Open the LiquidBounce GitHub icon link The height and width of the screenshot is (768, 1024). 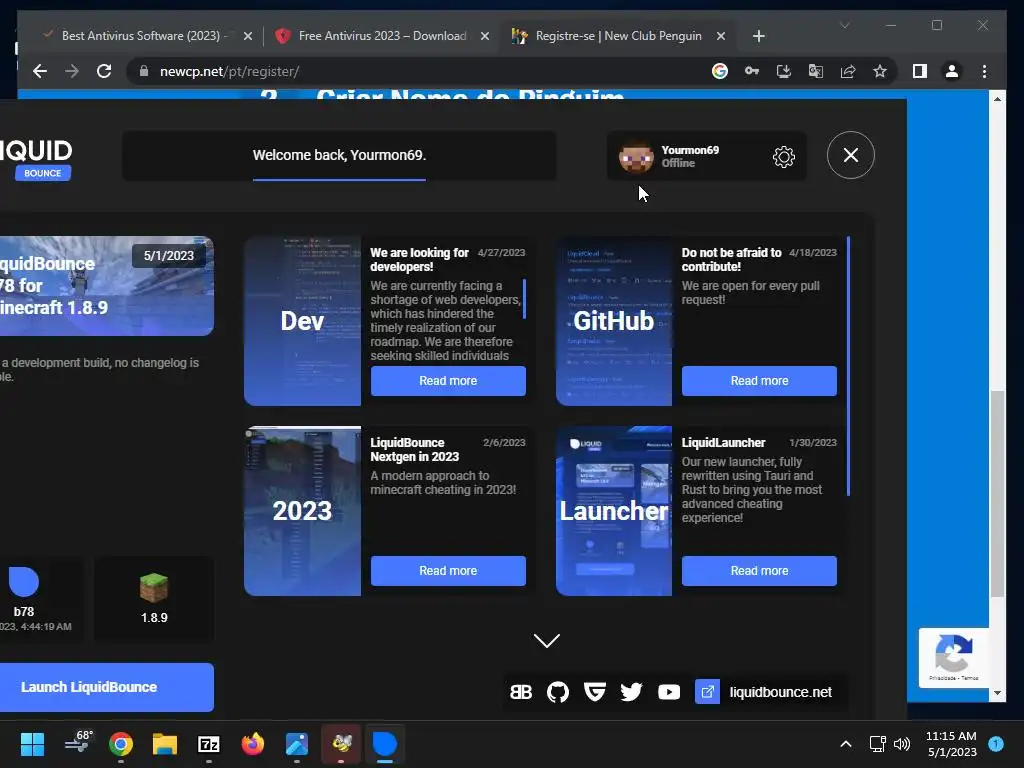tap(558, 692)
